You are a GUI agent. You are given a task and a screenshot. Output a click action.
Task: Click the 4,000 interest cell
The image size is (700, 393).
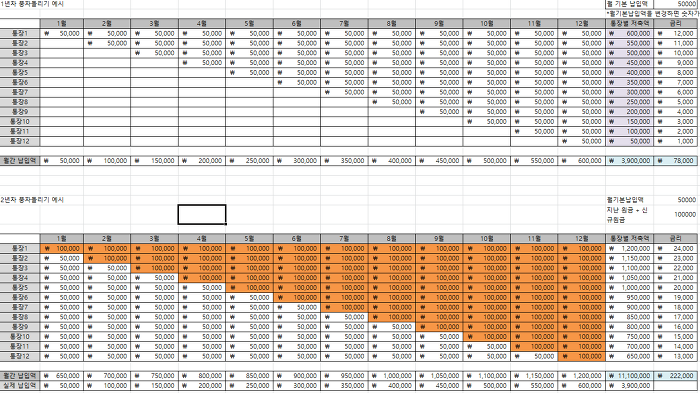click(x=675, y=112)
